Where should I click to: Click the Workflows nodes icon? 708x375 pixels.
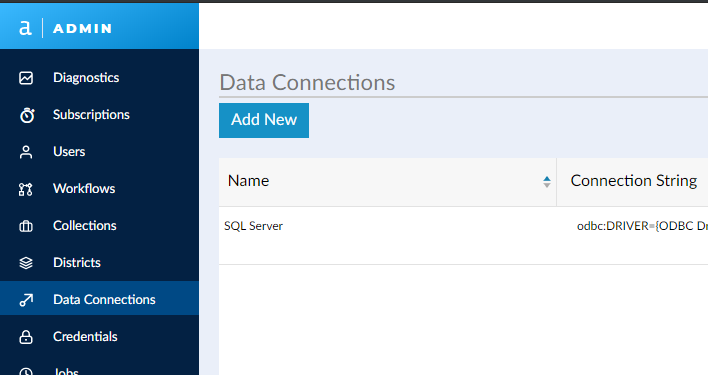point(26,189)
